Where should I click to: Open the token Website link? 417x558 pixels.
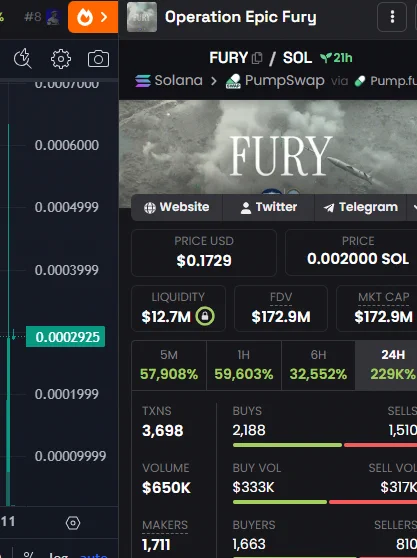(177, 207)
